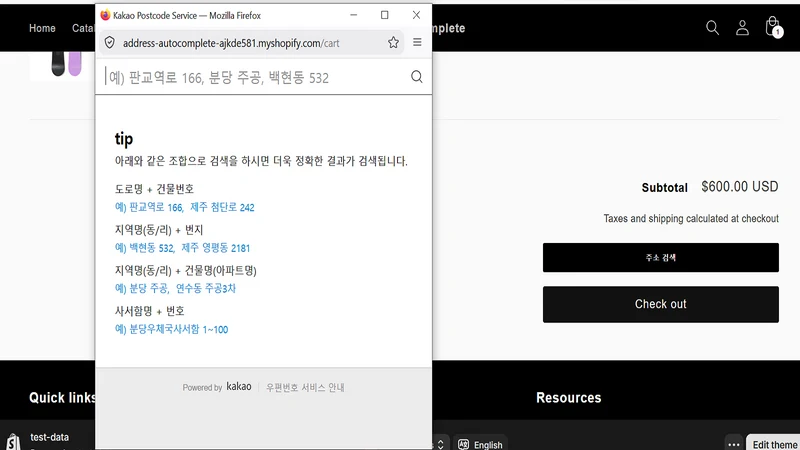Click example link 분당 주공
Viewport: 800px width, 450px height.
148,289
